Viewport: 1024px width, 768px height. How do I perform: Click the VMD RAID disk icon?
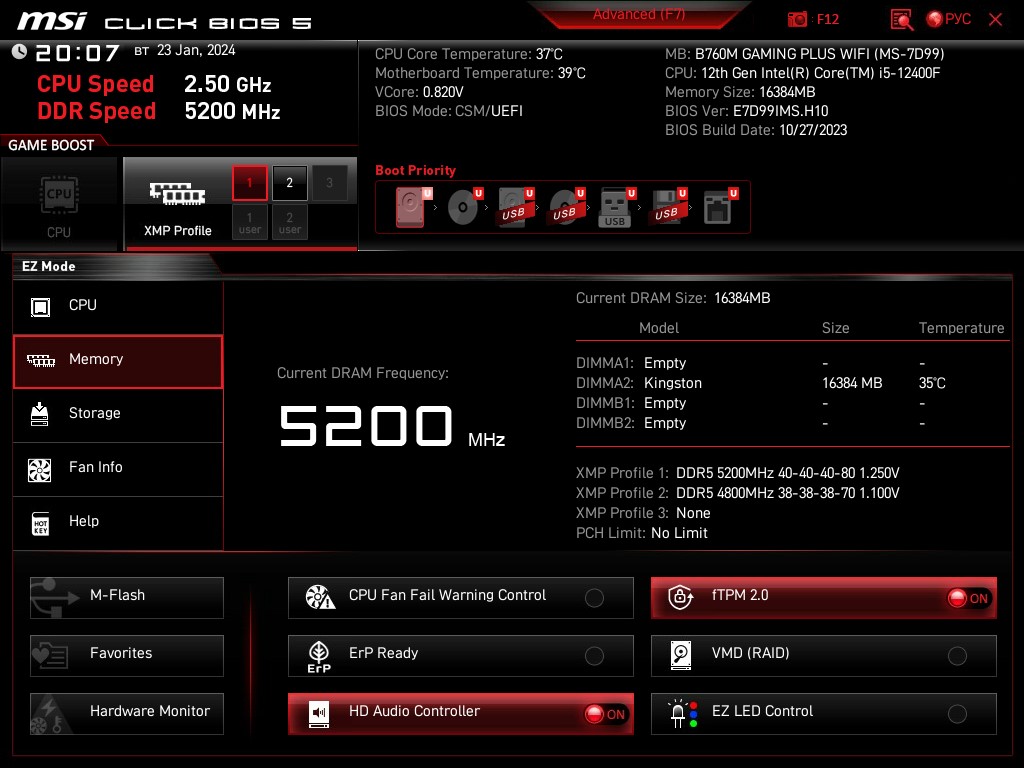(680, 655)
